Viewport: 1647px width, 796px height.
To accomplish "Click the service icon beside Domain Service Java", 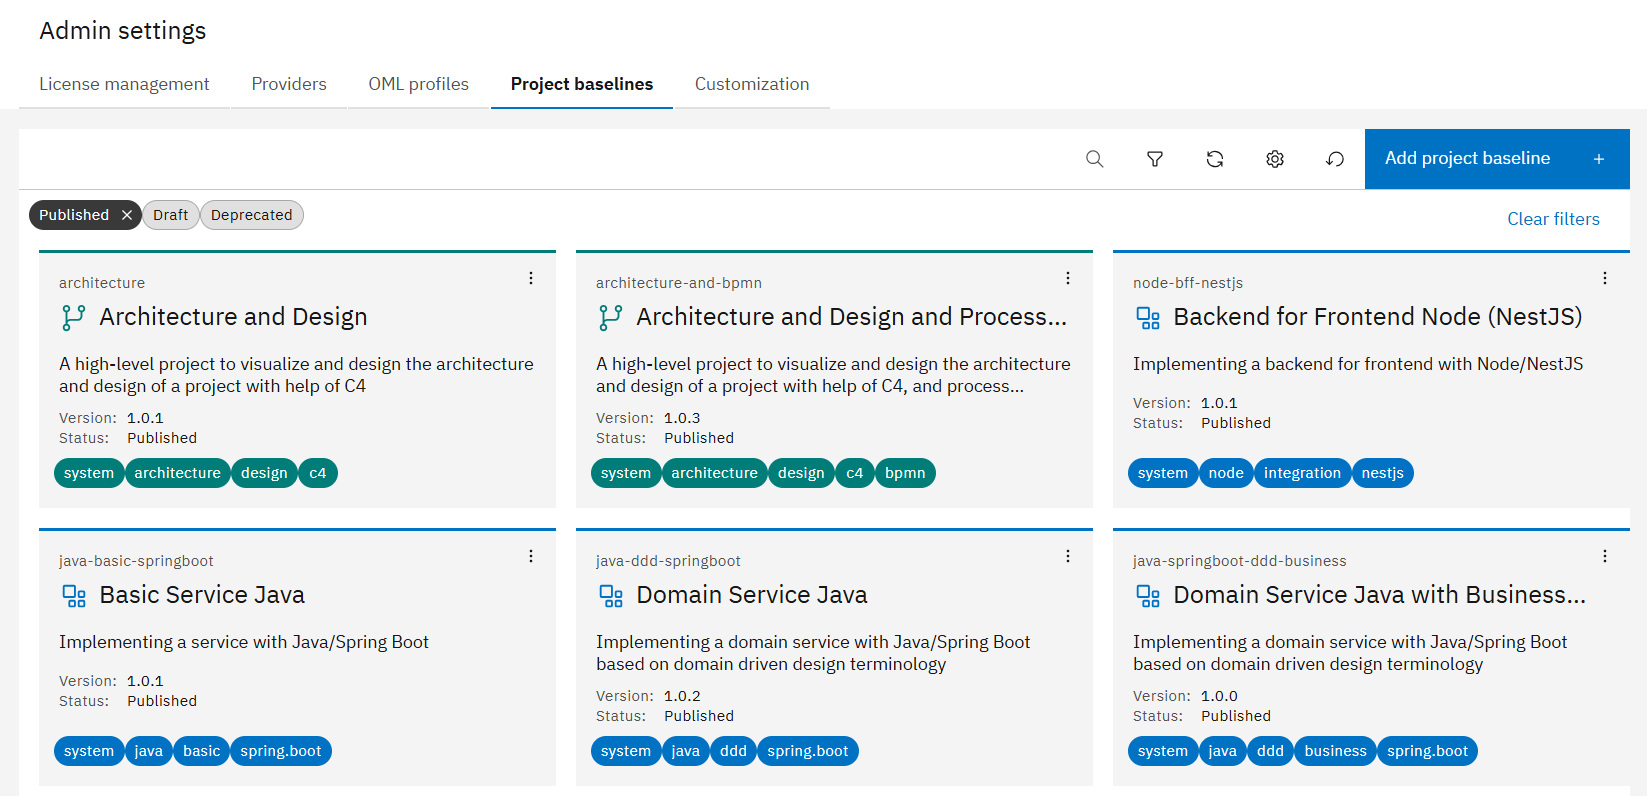I will [x=611, y=596].
